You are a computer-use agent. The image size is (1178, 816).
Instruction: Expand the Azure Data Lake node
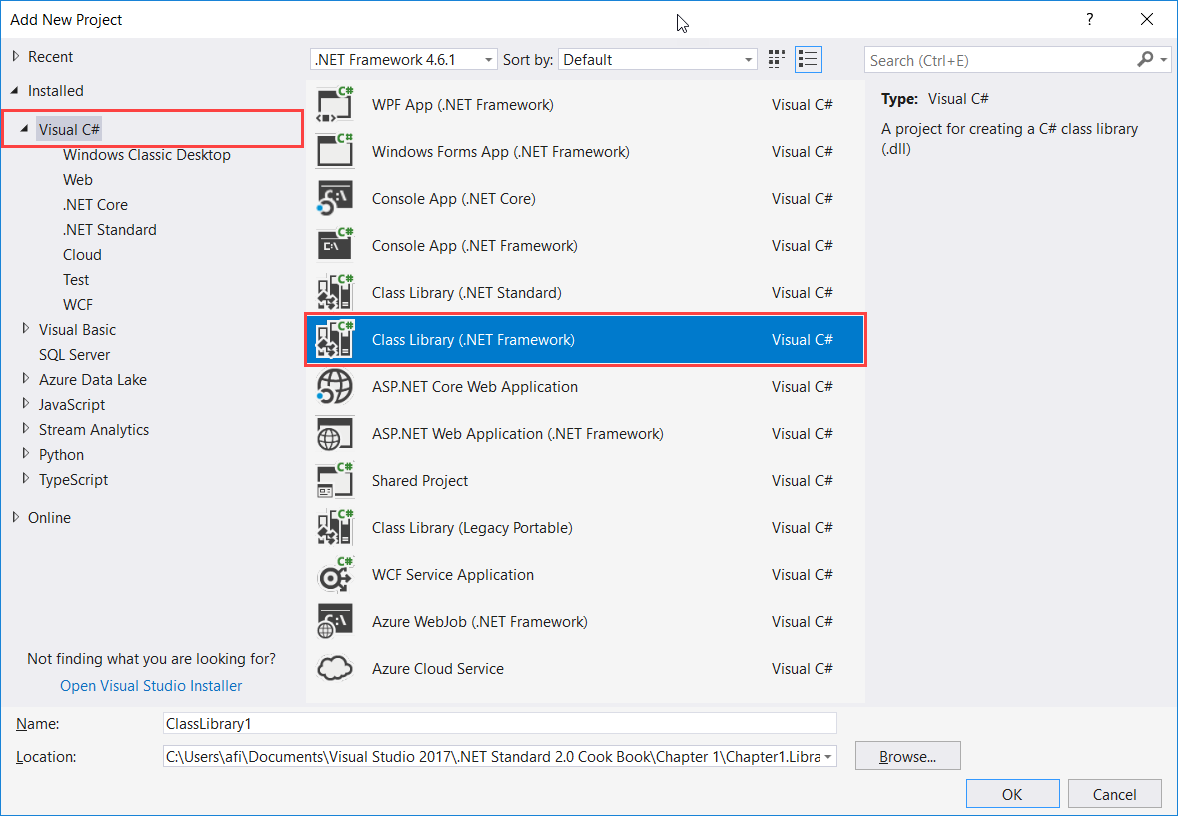(x=26, y=379)
